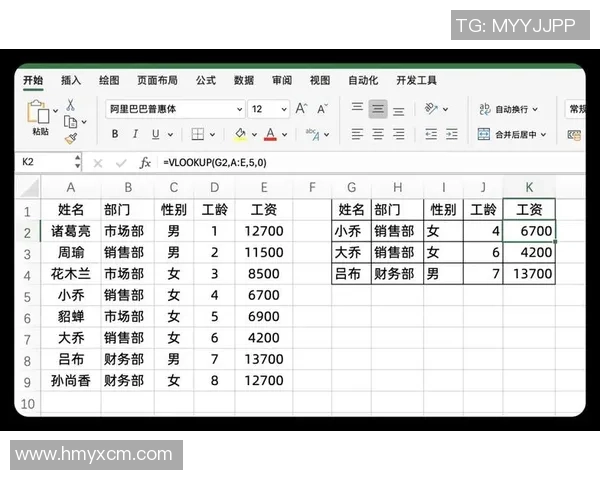Viewport: 600px width, 480px height.
Task: Click the select-all corner triangle
Action: point(29,188)
